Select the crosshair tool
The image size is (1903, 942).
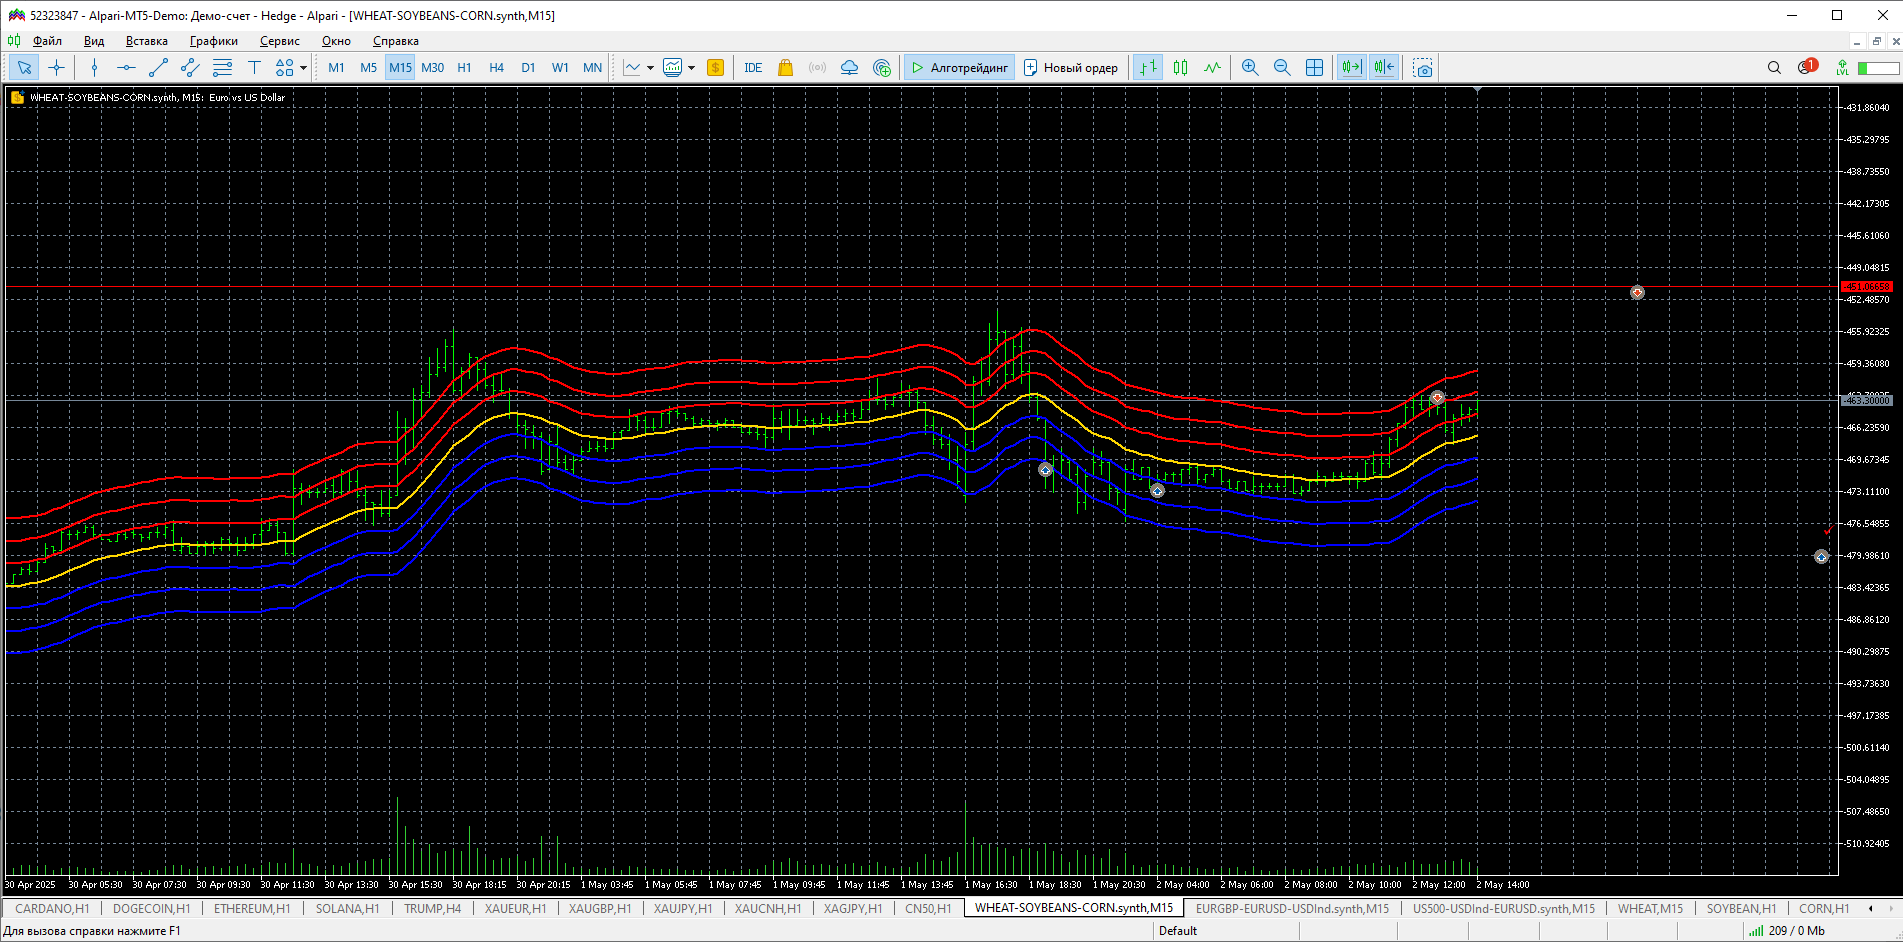(x=57, y=68)
